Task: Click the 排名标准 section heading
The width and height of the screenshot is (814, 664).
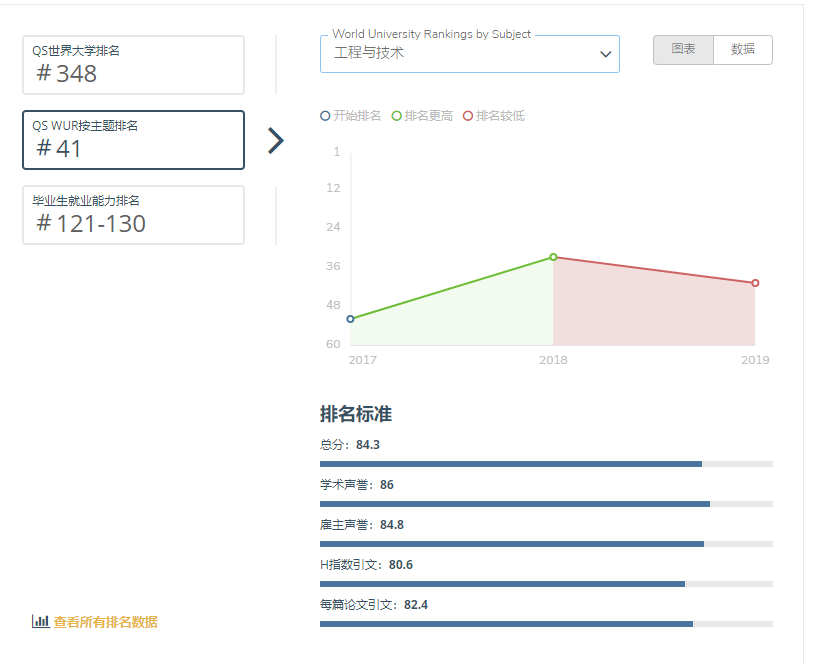Action: click(355, 414)
